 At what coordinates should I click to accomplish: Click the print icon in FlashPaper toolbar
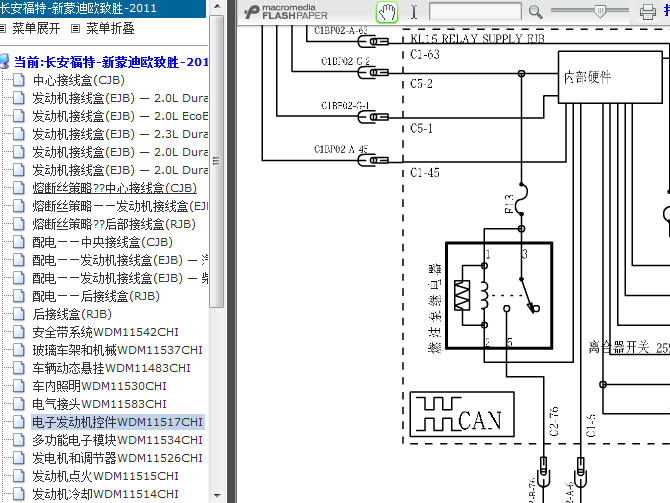click(x=647, y=12)
